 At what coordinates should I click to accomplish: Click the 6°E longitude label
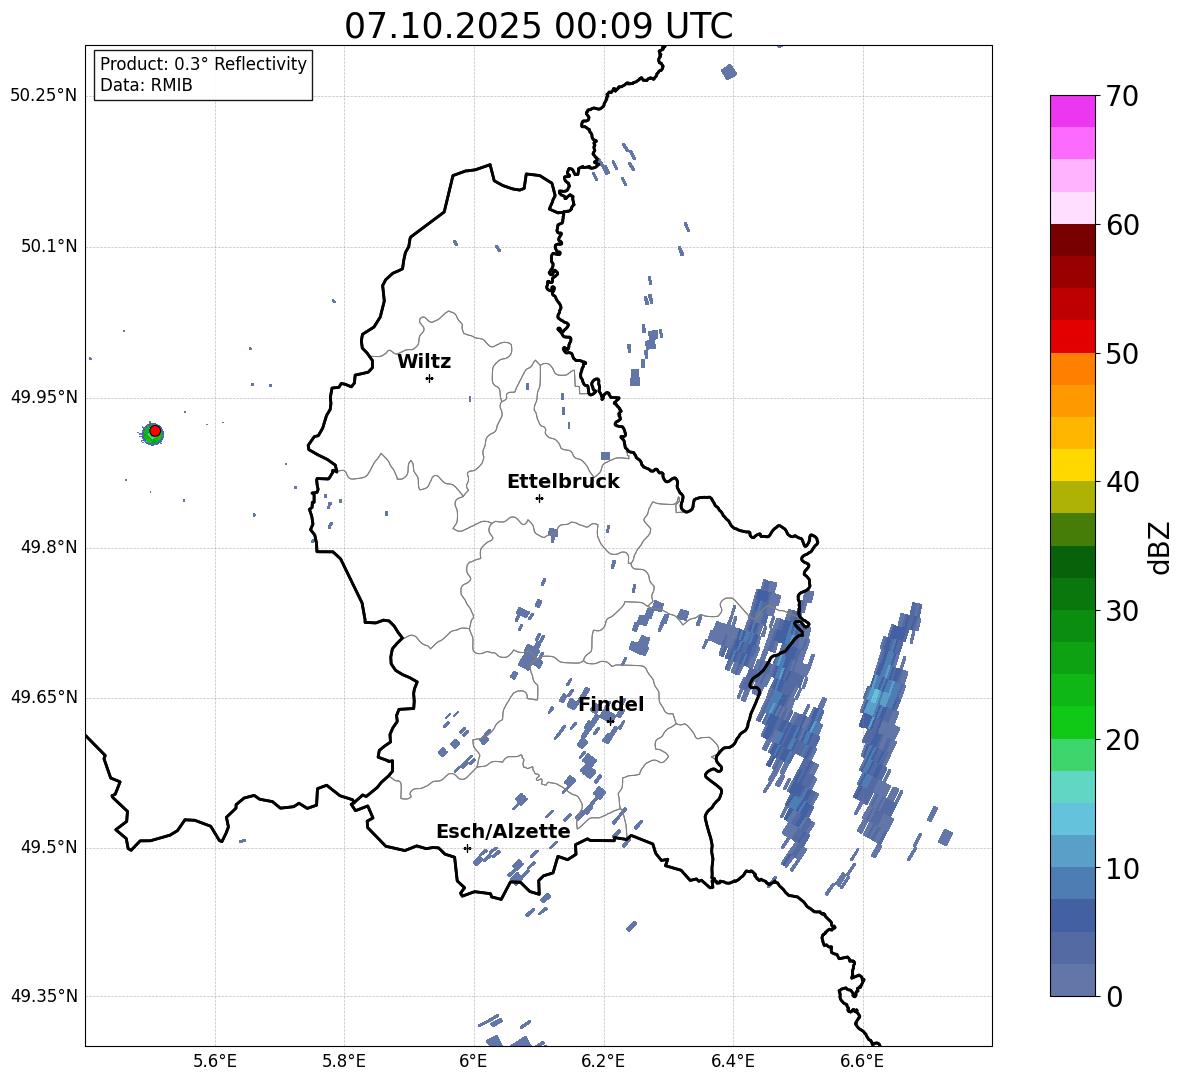pos(473,1061)
